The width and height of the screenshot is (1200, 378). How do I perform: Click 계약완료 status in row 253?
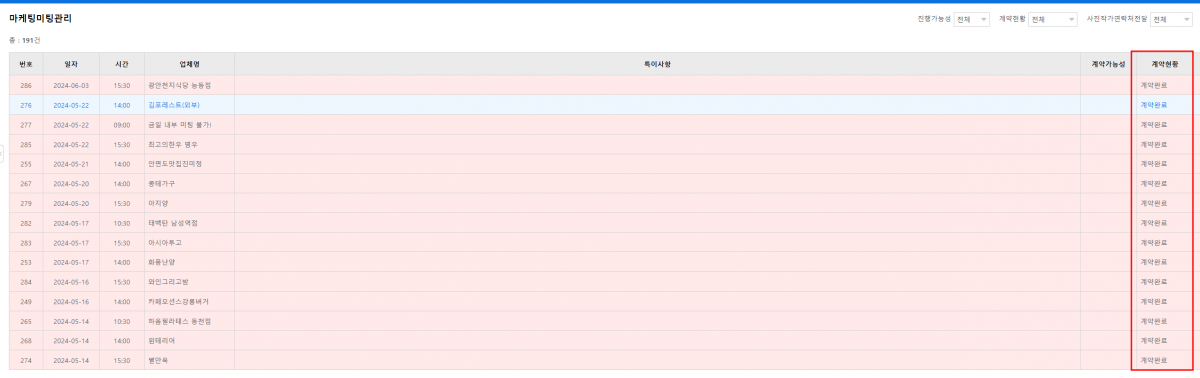1153,262
